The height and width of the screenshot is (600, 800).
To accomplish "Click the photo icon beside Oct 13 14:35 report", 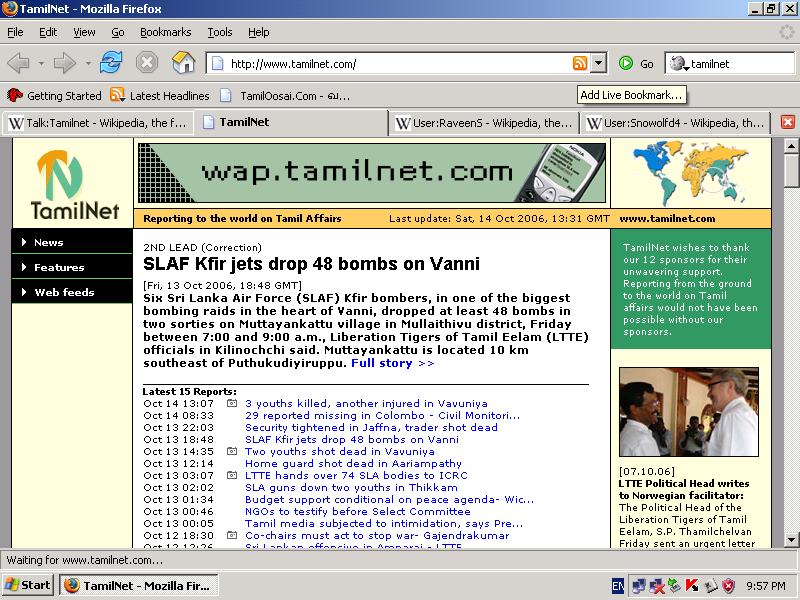I will click(x=232, y=452).
